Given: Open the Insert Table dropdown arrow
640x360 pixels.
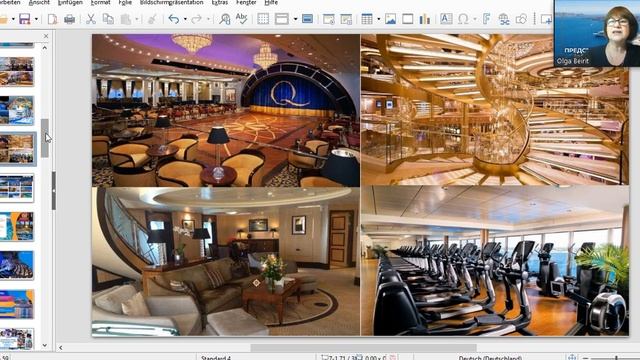Looking at the screenshot, I should point(378,19).
